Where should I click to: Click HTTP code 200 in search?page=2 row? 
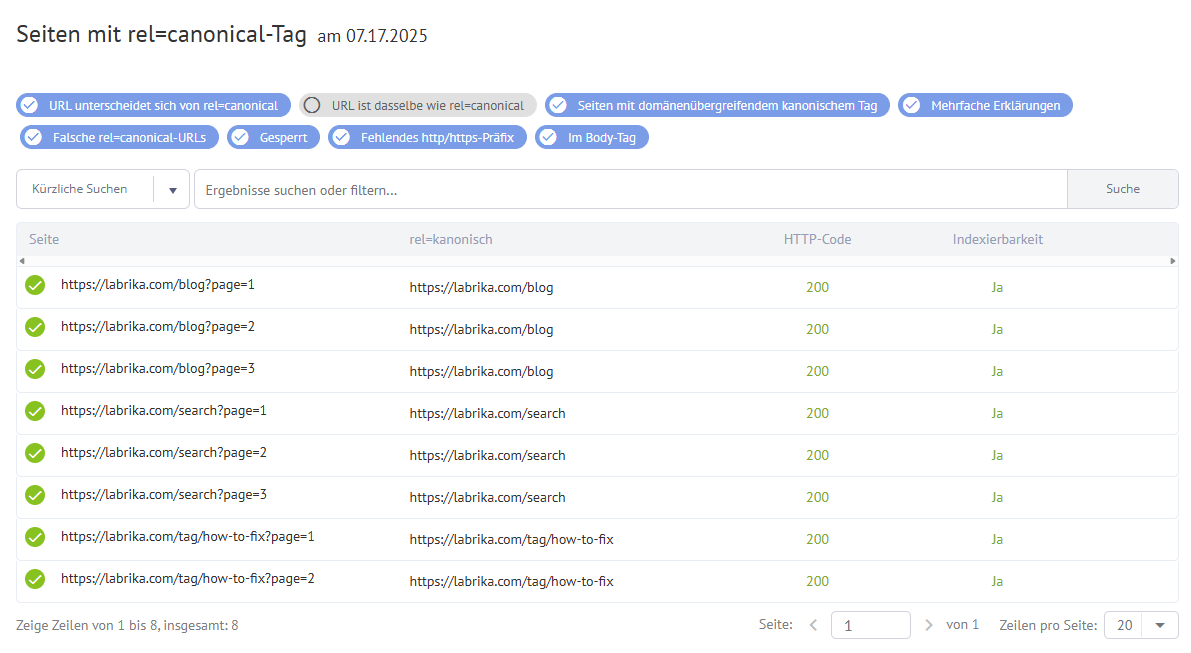pyautogui.click(x=817, y=455)
